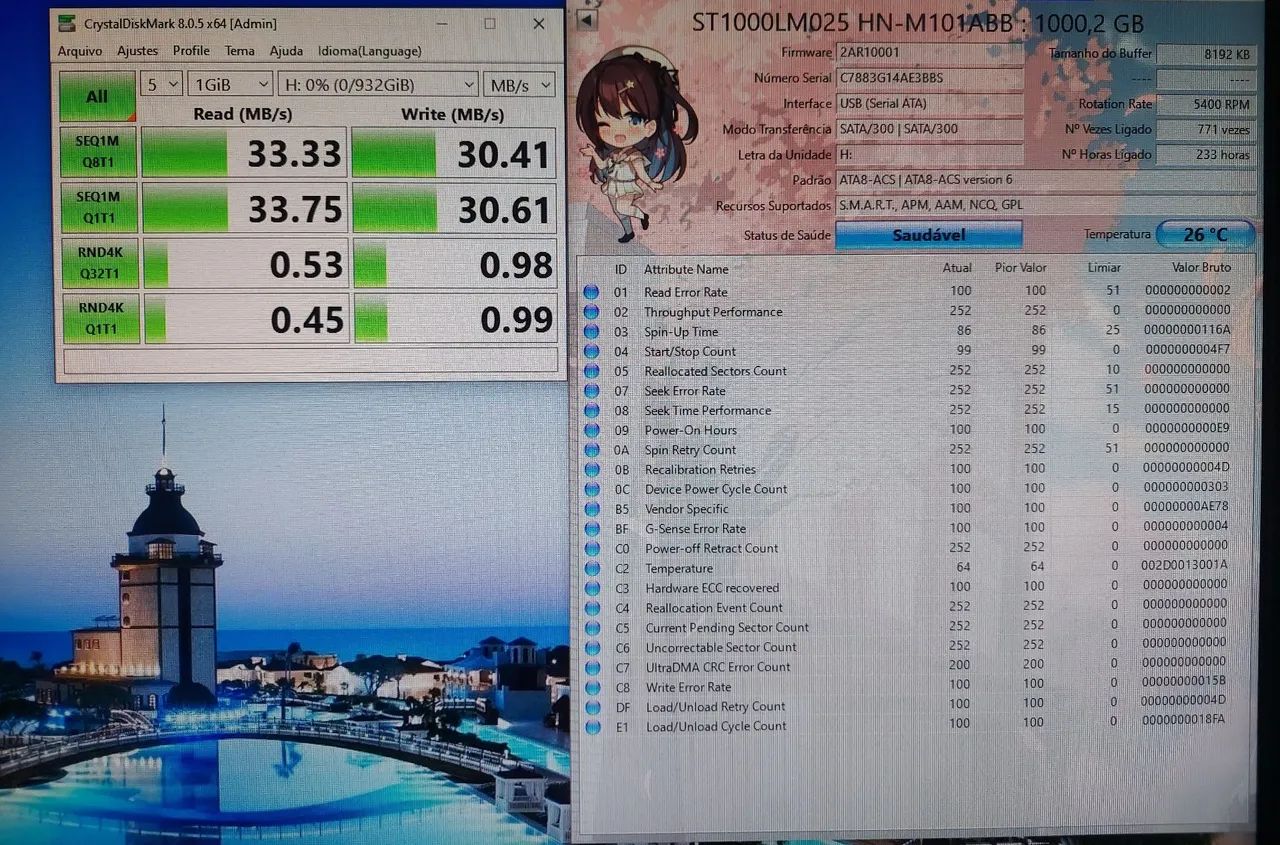Click the CrystalDiskMark app icon in title bar
This screenshot has width=1280, height=845.
67,23
